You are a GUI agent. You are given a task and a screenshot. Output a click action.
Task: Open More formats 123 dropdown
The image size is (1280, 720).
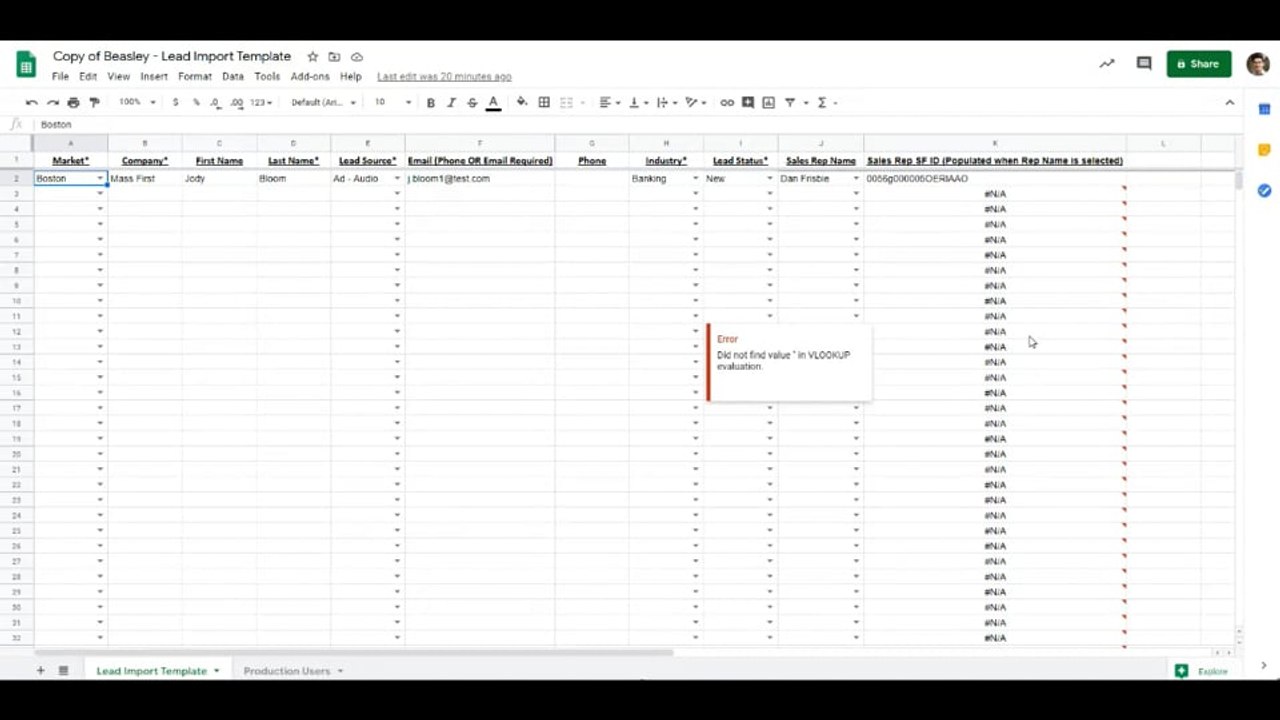261,102
